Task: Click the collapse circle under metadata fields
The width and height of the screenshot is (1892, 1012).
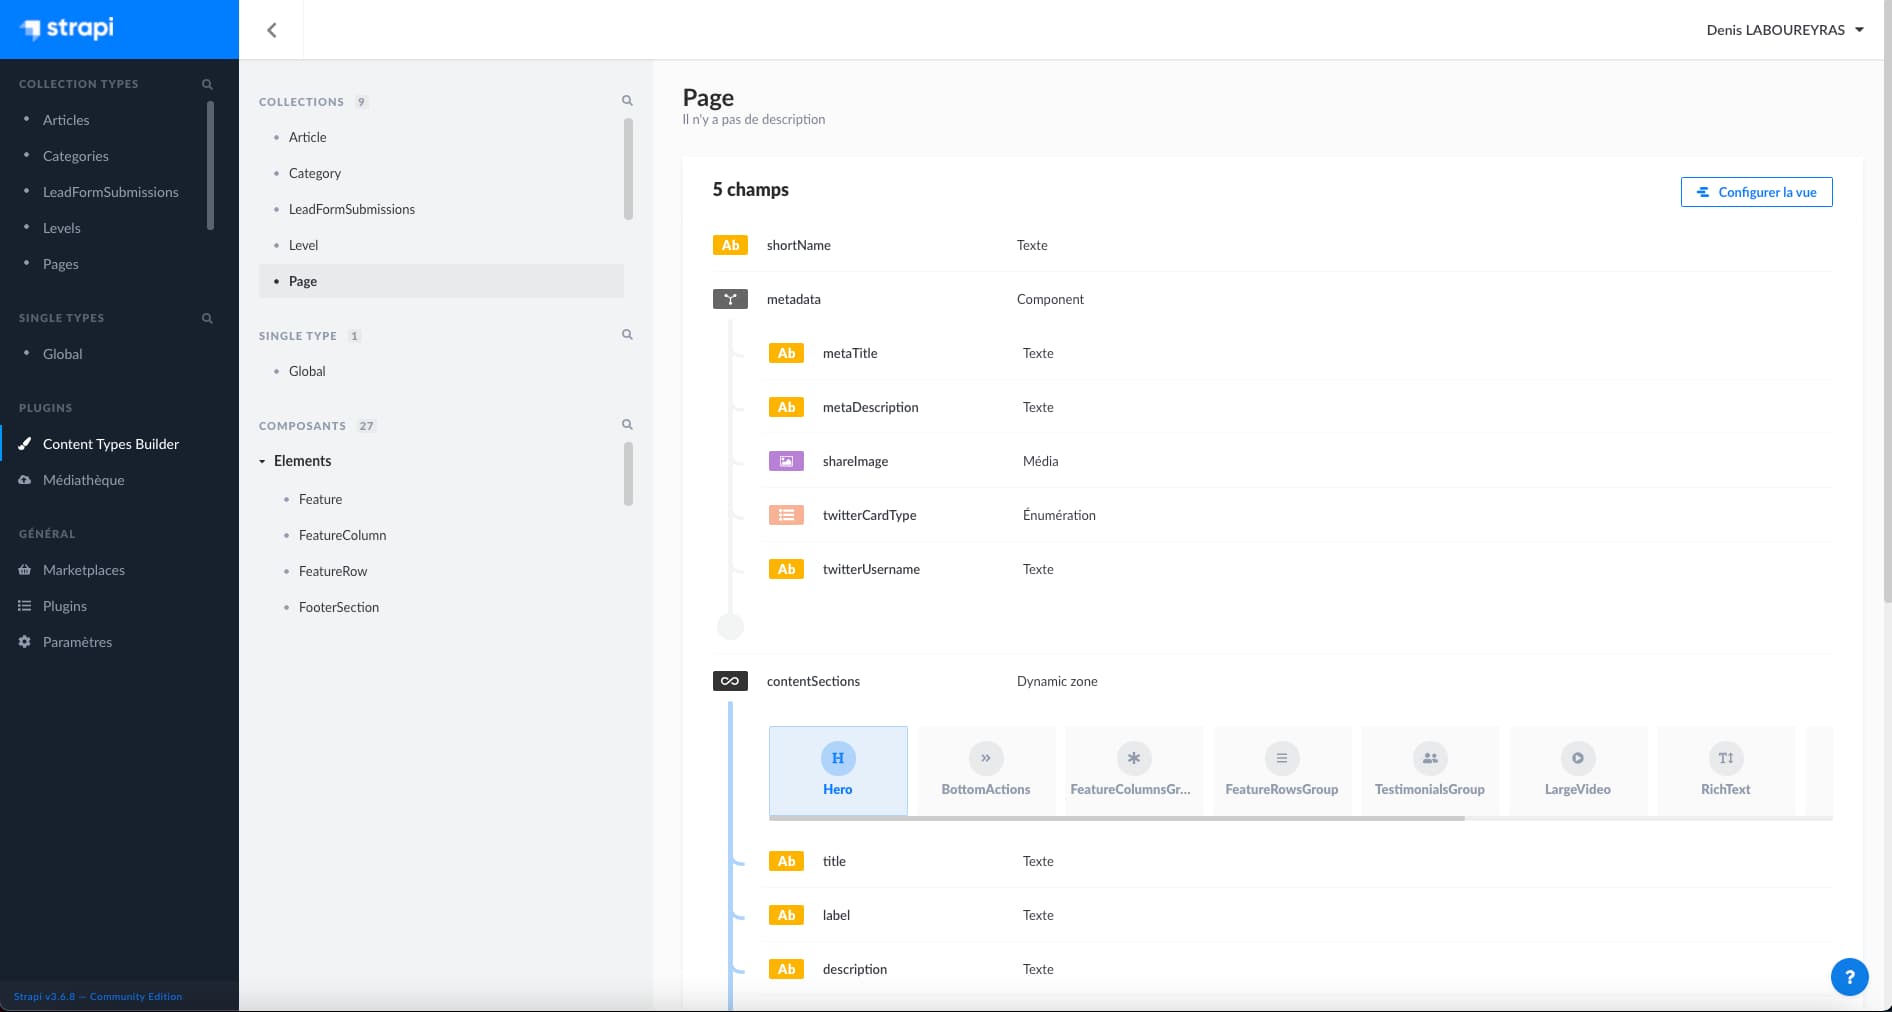Action: click(x=731, y=627)
